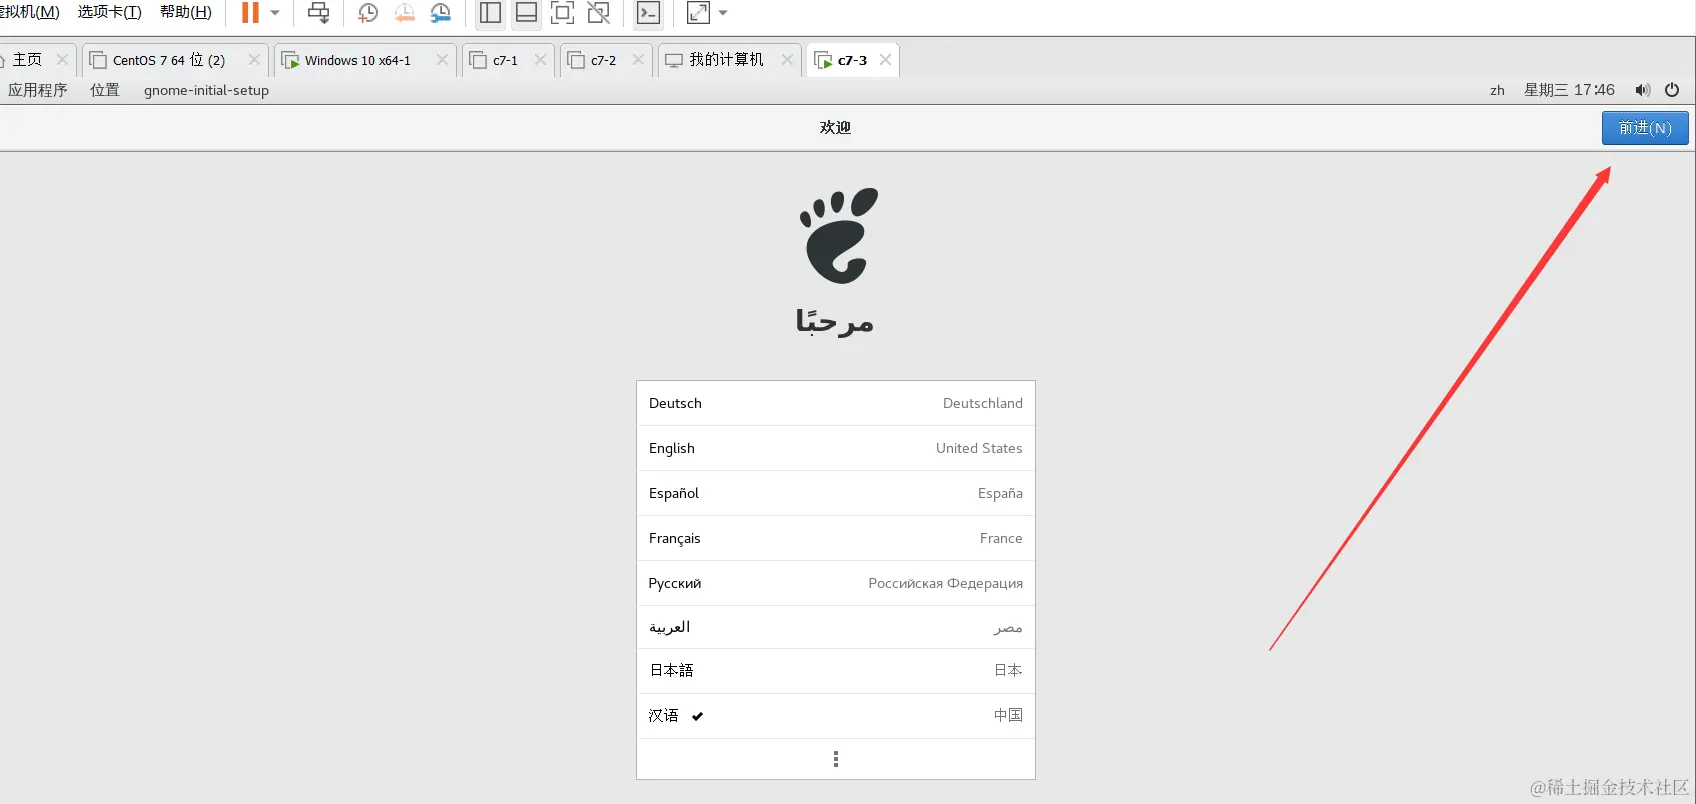Expand the dropdown arrow beside the stretch icon
The height and width of the screenshot is (804, 1696).
click(723, 13)
